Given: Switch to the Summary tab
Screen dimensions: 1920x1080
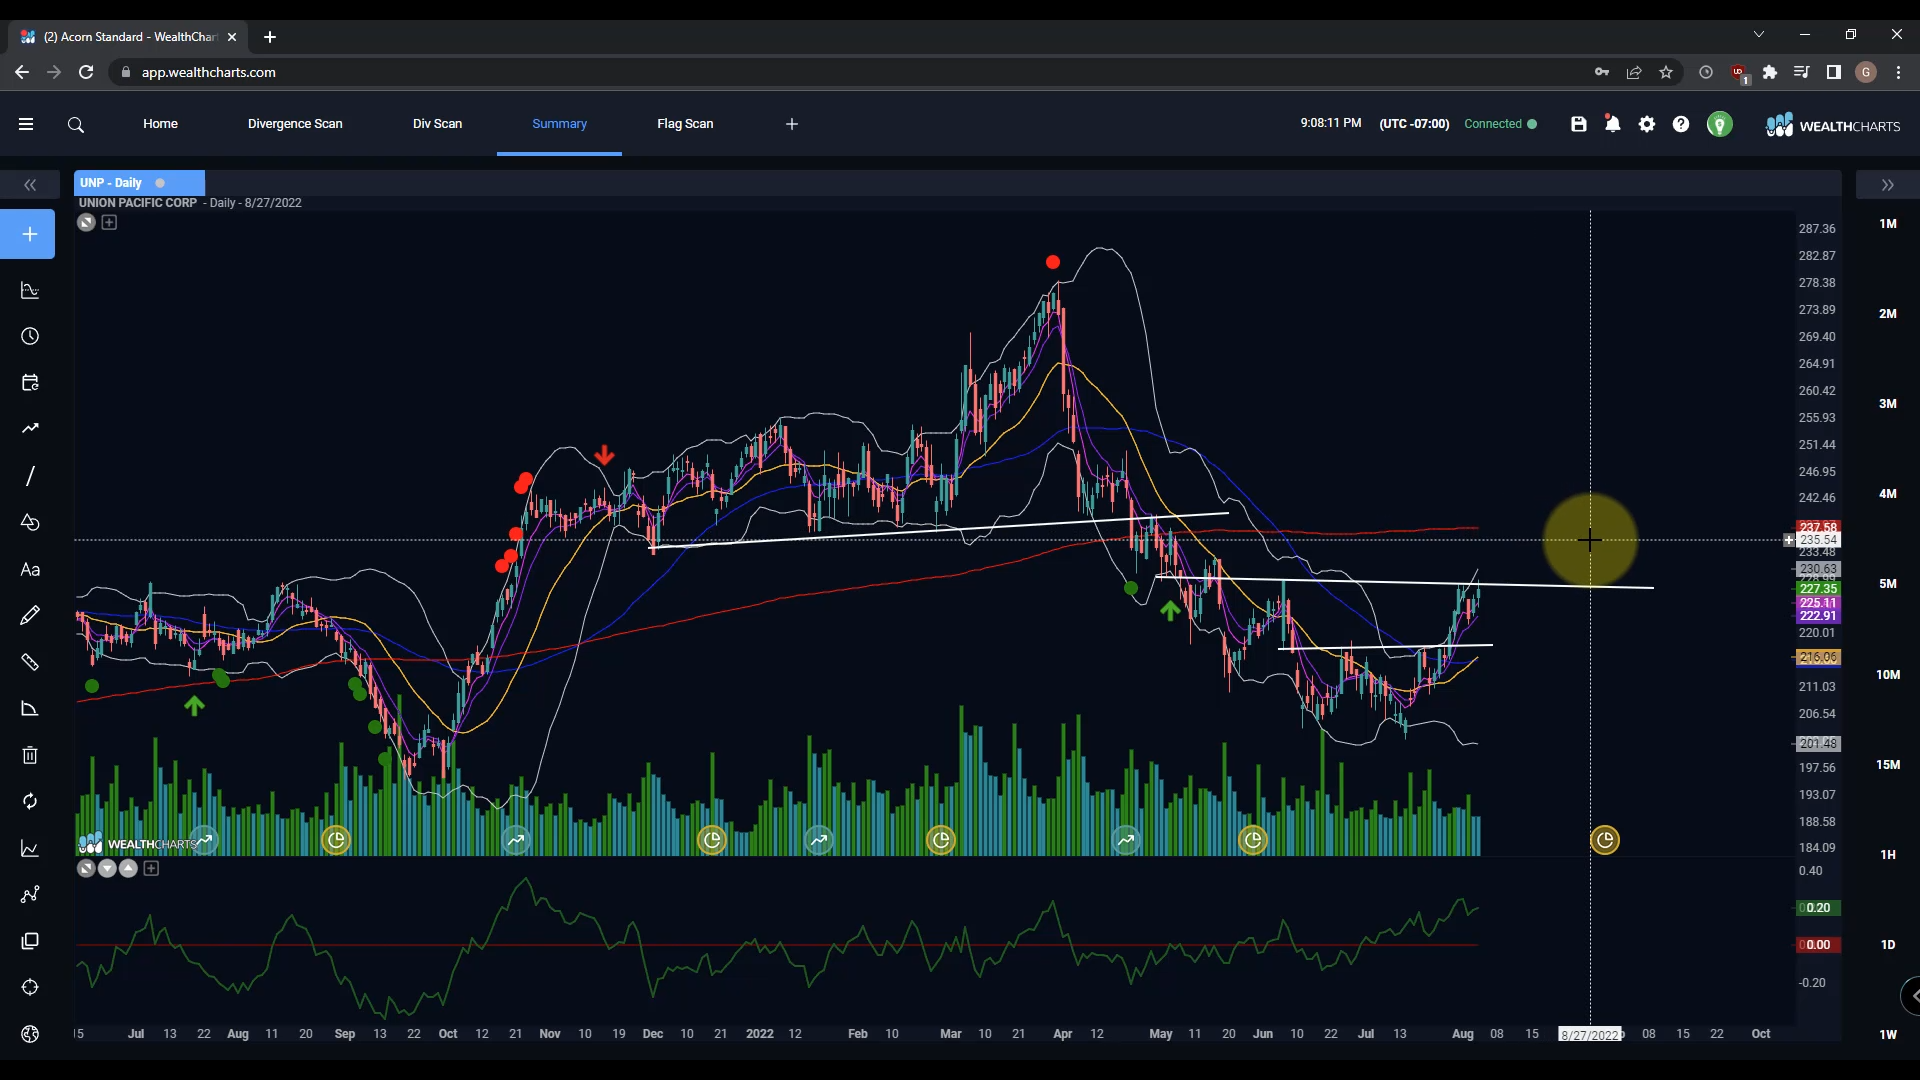Looking at the screenshot, I should 559,124.
